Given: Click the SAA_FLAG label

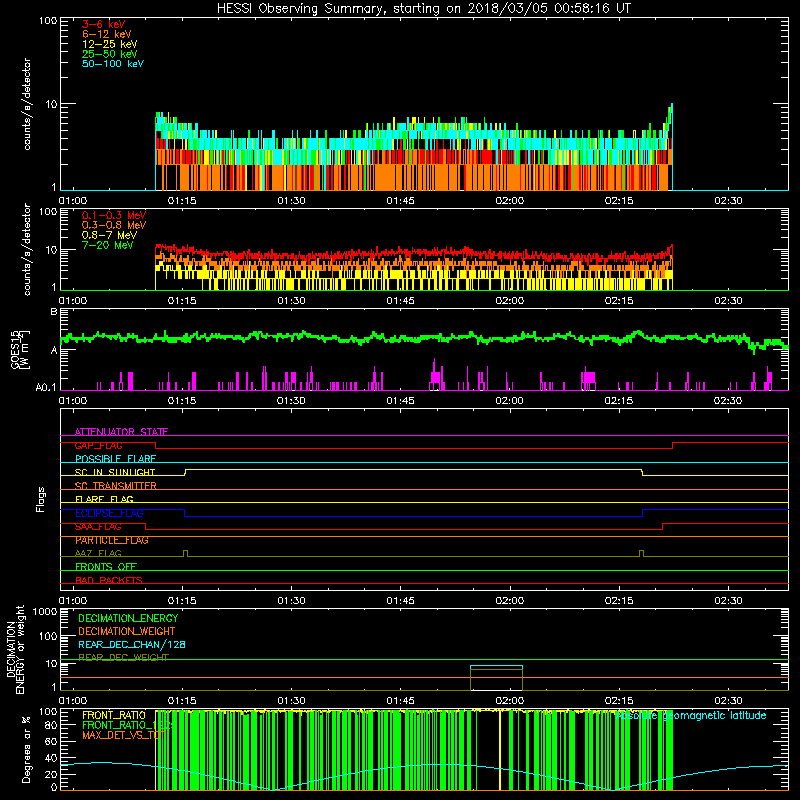Looking at the screenshot, I should pyautogui.click(x=98, y=527).
